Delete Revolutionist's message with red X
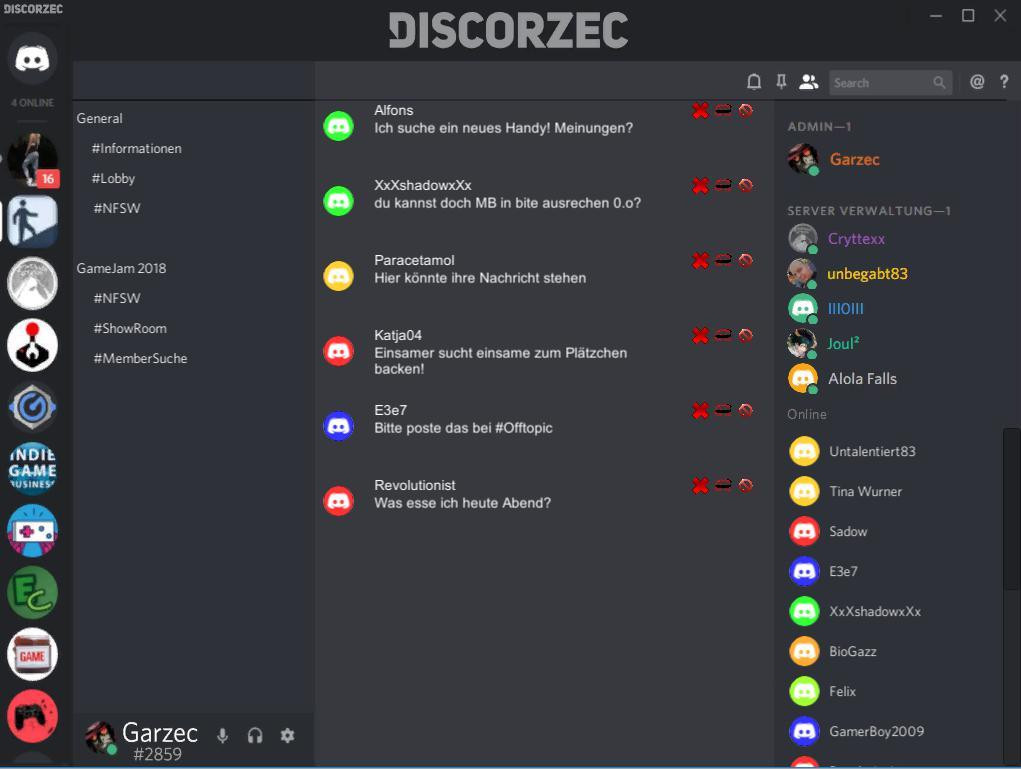 (x=700, y=485)
